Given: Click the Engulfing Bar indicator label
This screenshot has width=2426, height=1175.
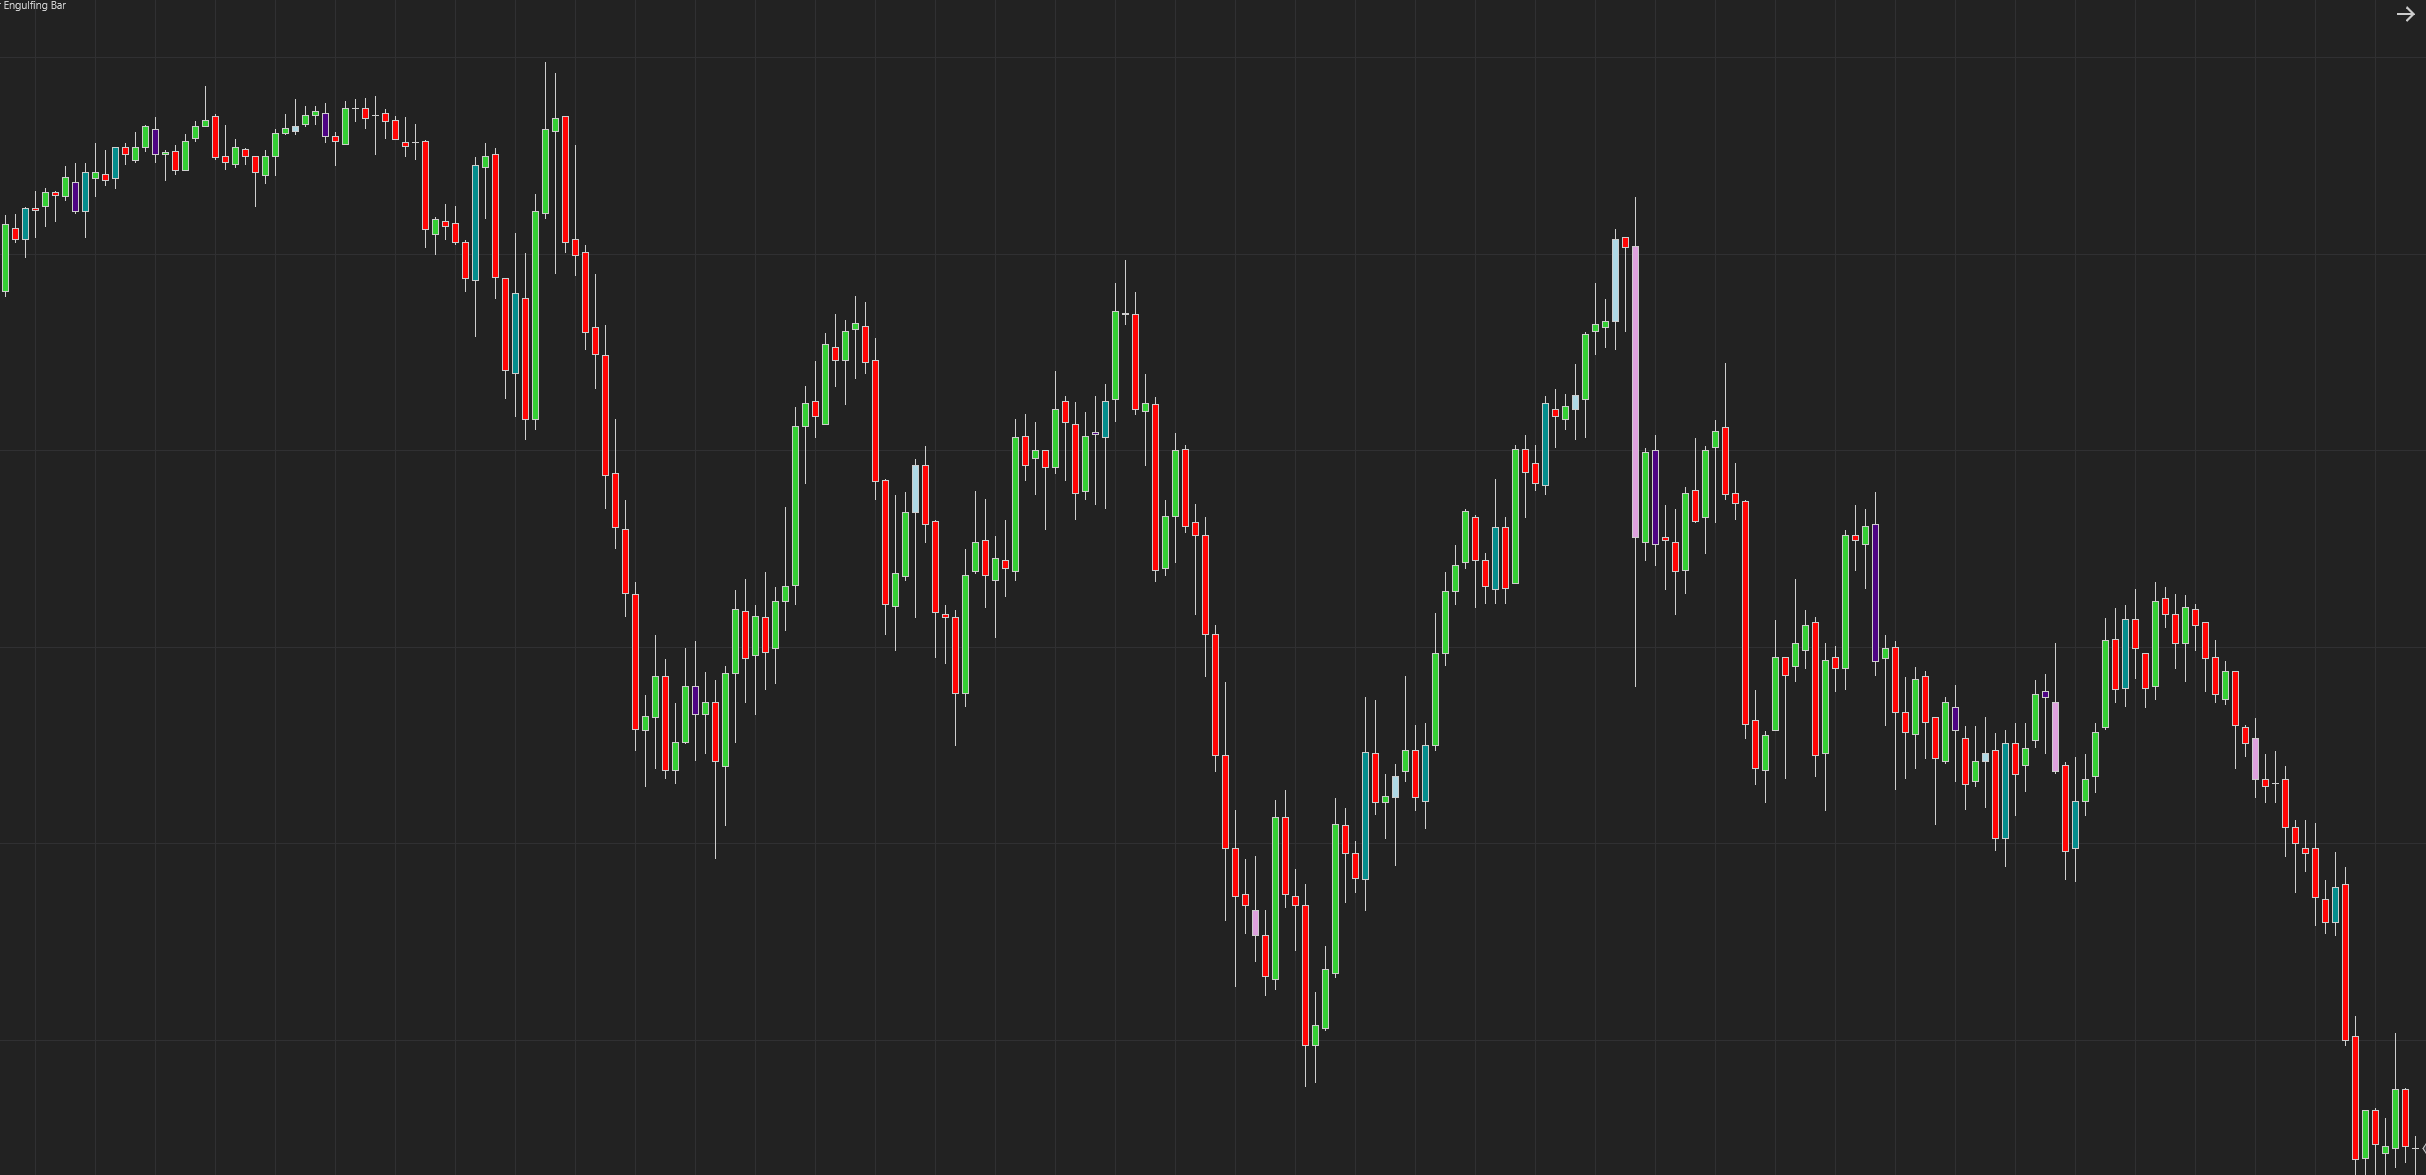Looking at the screenshot, I should pos(34,6).
